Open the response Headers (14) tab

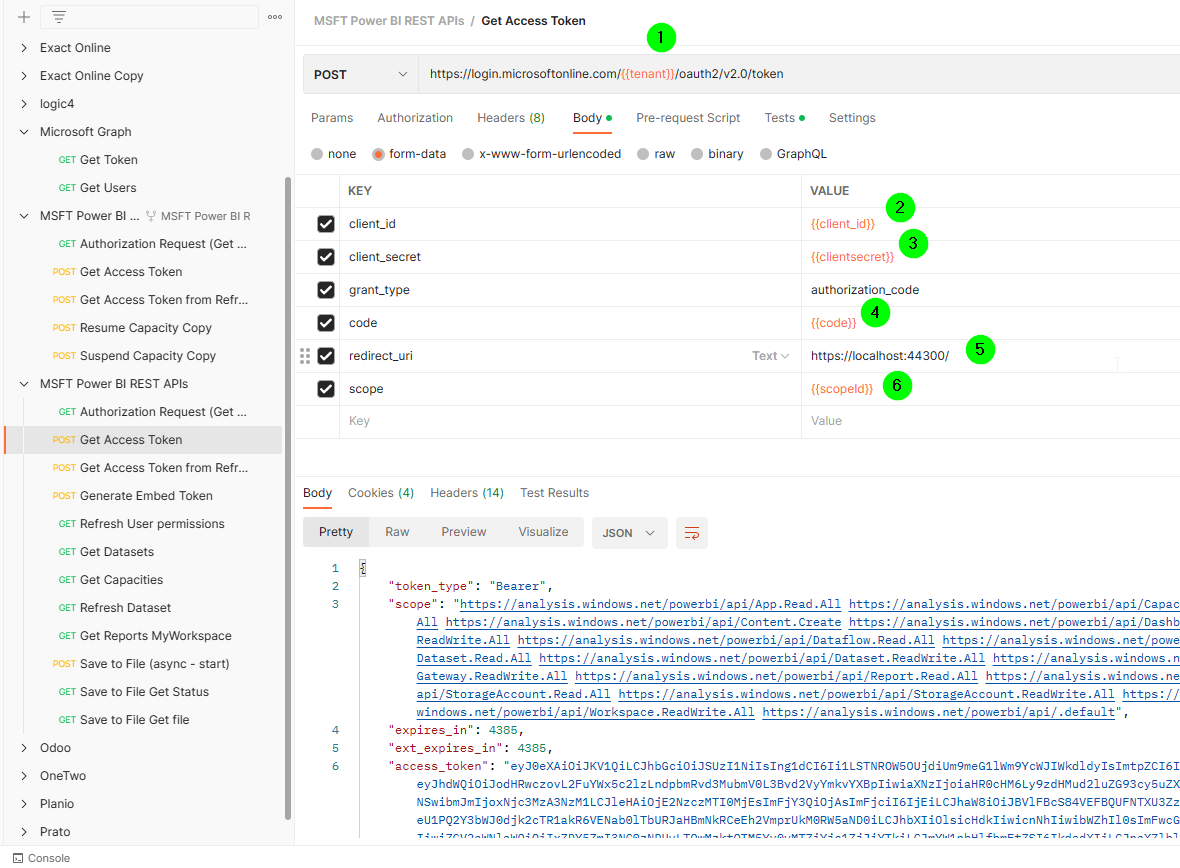pos(467,493)
